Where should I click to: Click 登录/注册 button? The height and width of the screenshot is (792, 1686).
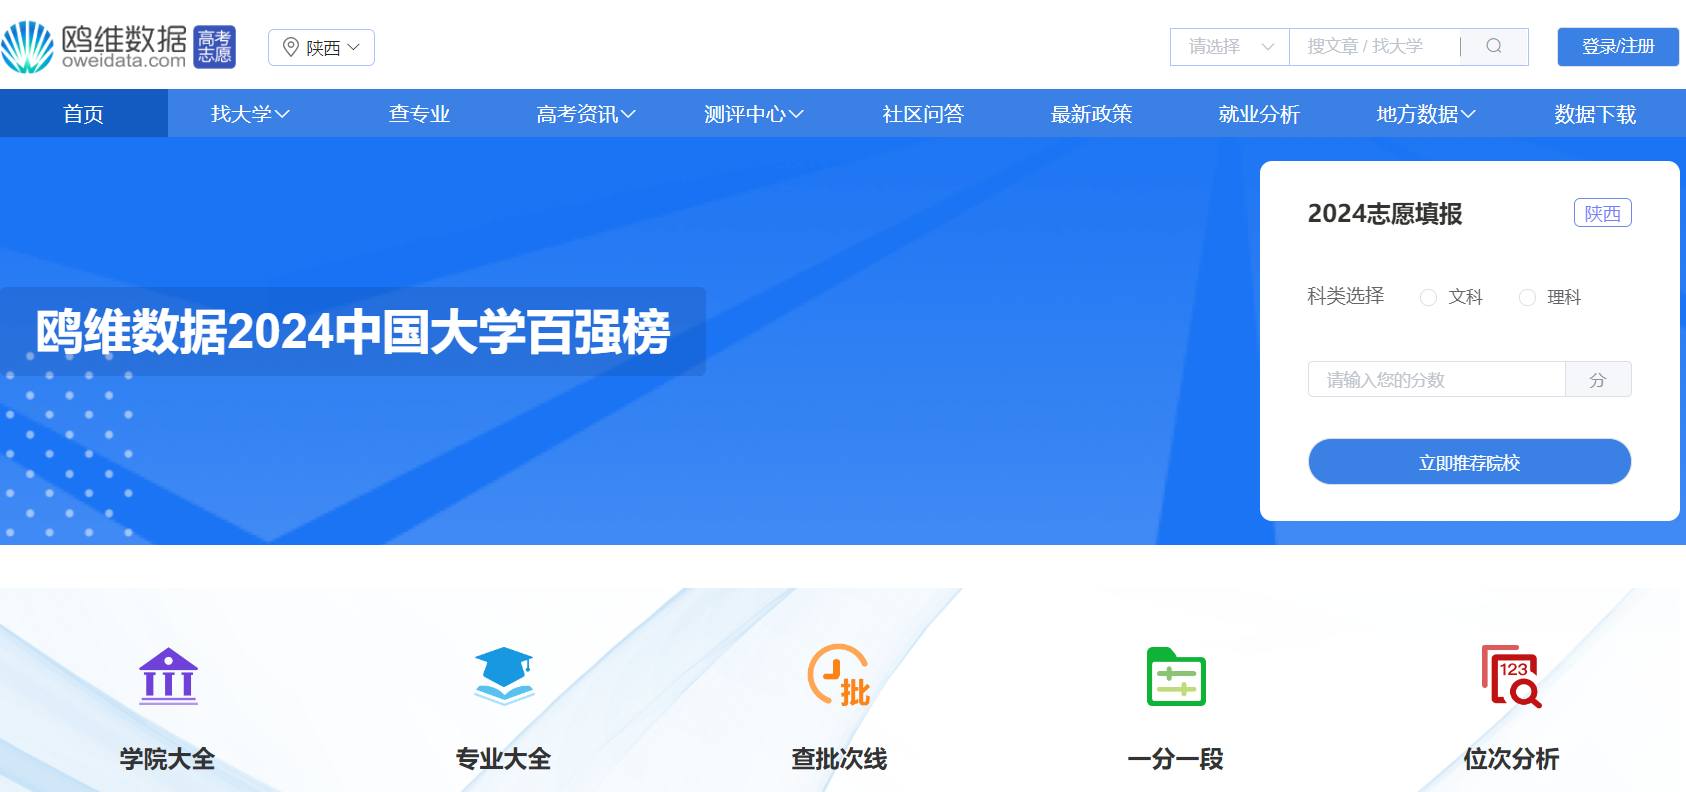pos(1618,47)
